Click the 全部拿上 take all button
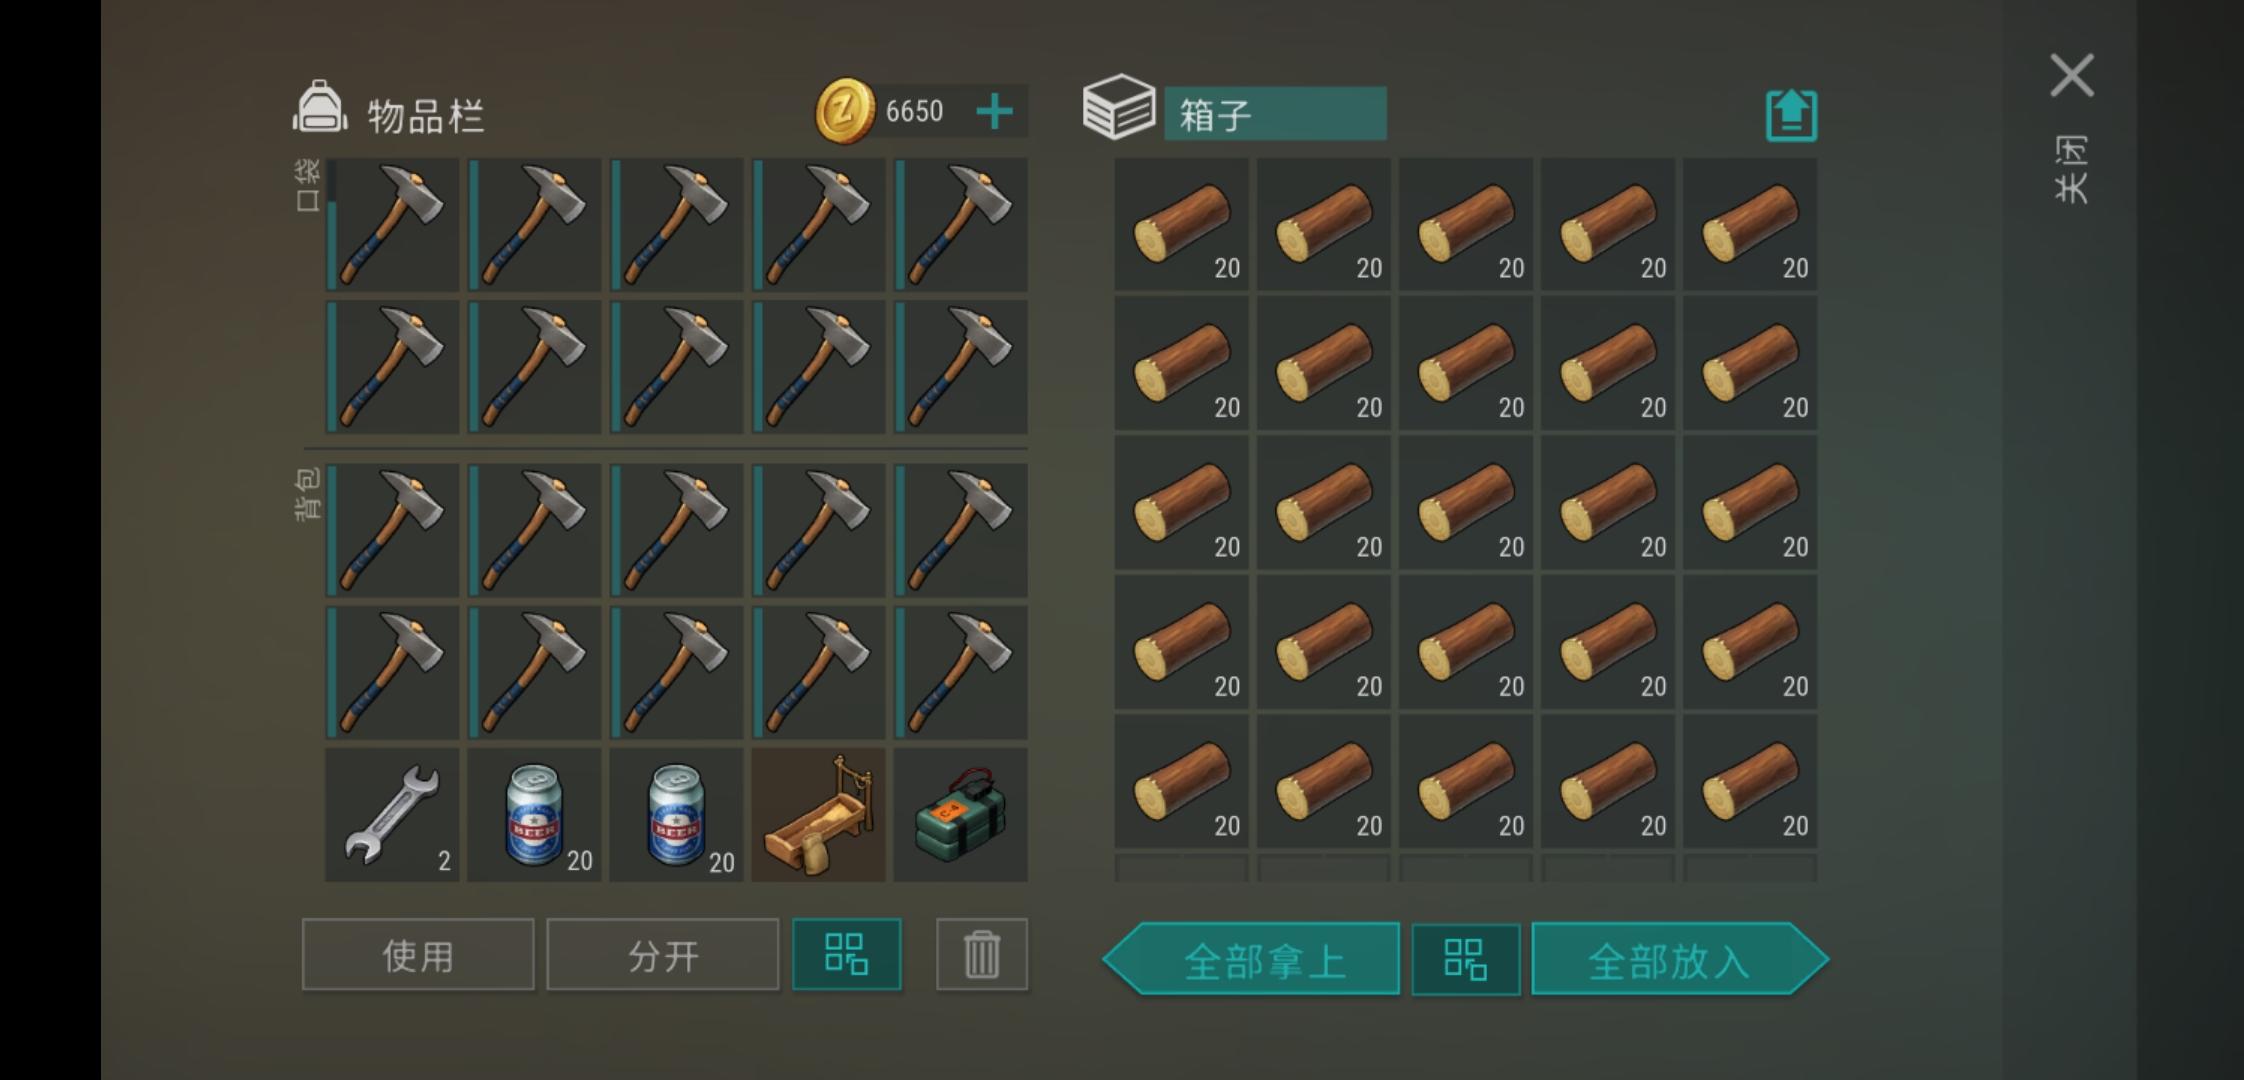Viewport: 2244px width, 1080px height. pyautogui.click(x=1251, y=959)
